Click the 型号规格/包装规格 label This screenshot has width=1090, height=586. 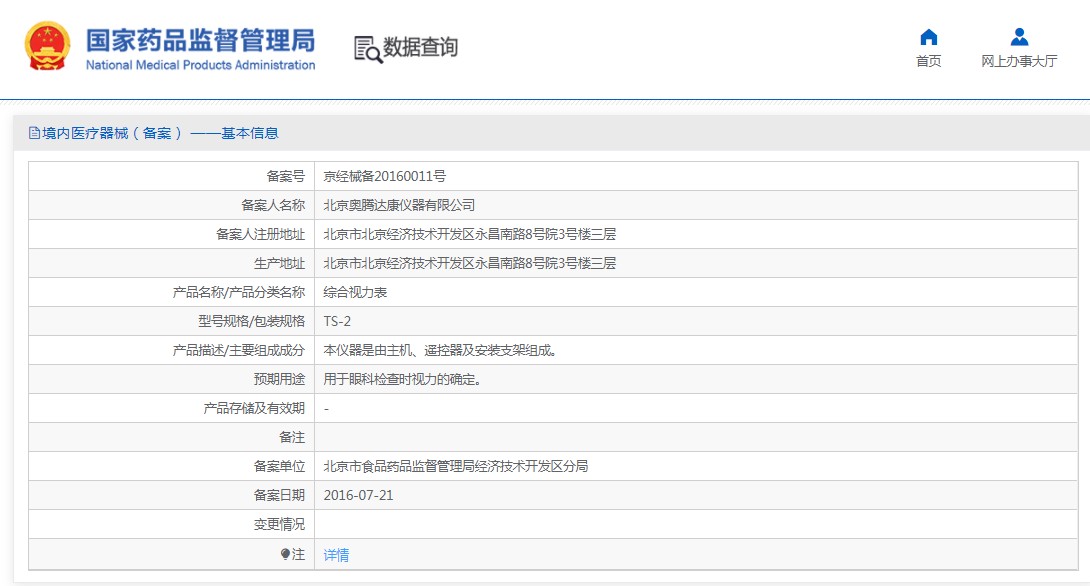pyautogui.click(x=252, y=321)
